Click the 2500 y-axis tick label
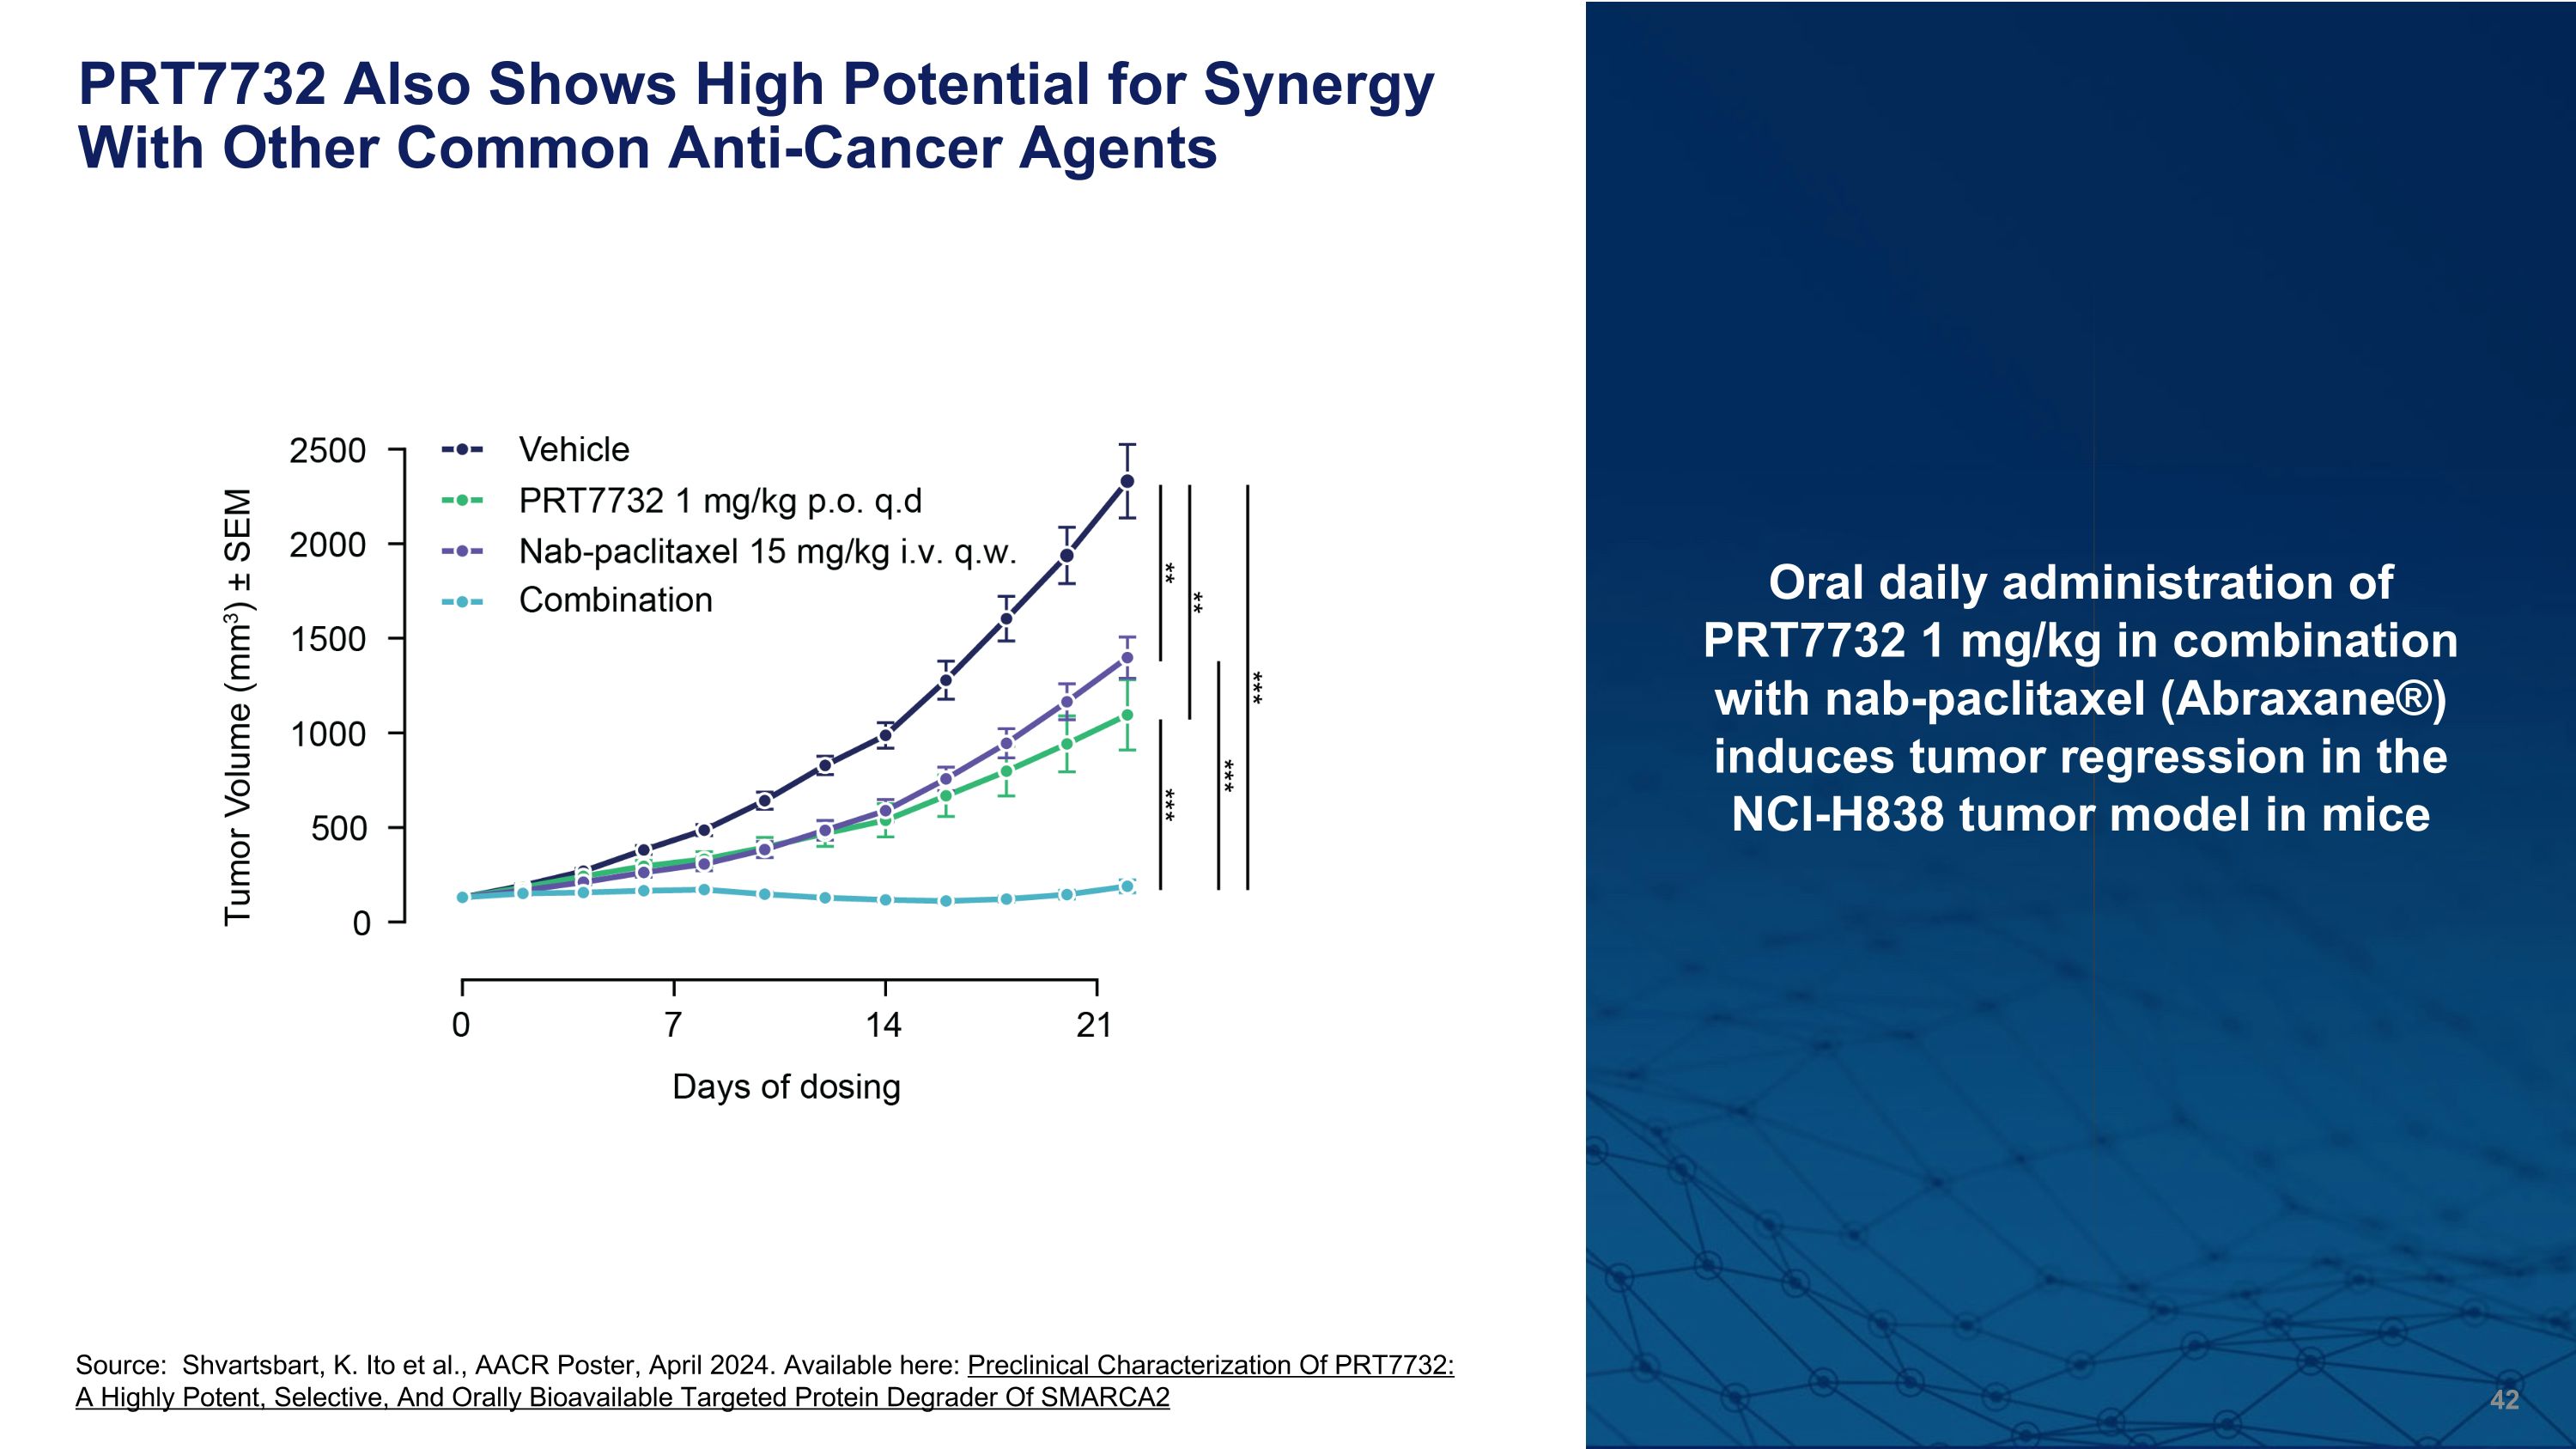This screenshot has height=1449, width=2576. coord(327,451)
